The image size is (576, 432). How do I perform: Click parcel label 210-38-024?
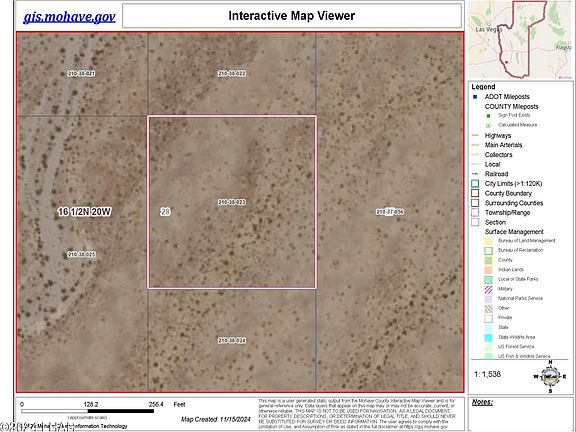pyautogui.click(x=232, y=341)
